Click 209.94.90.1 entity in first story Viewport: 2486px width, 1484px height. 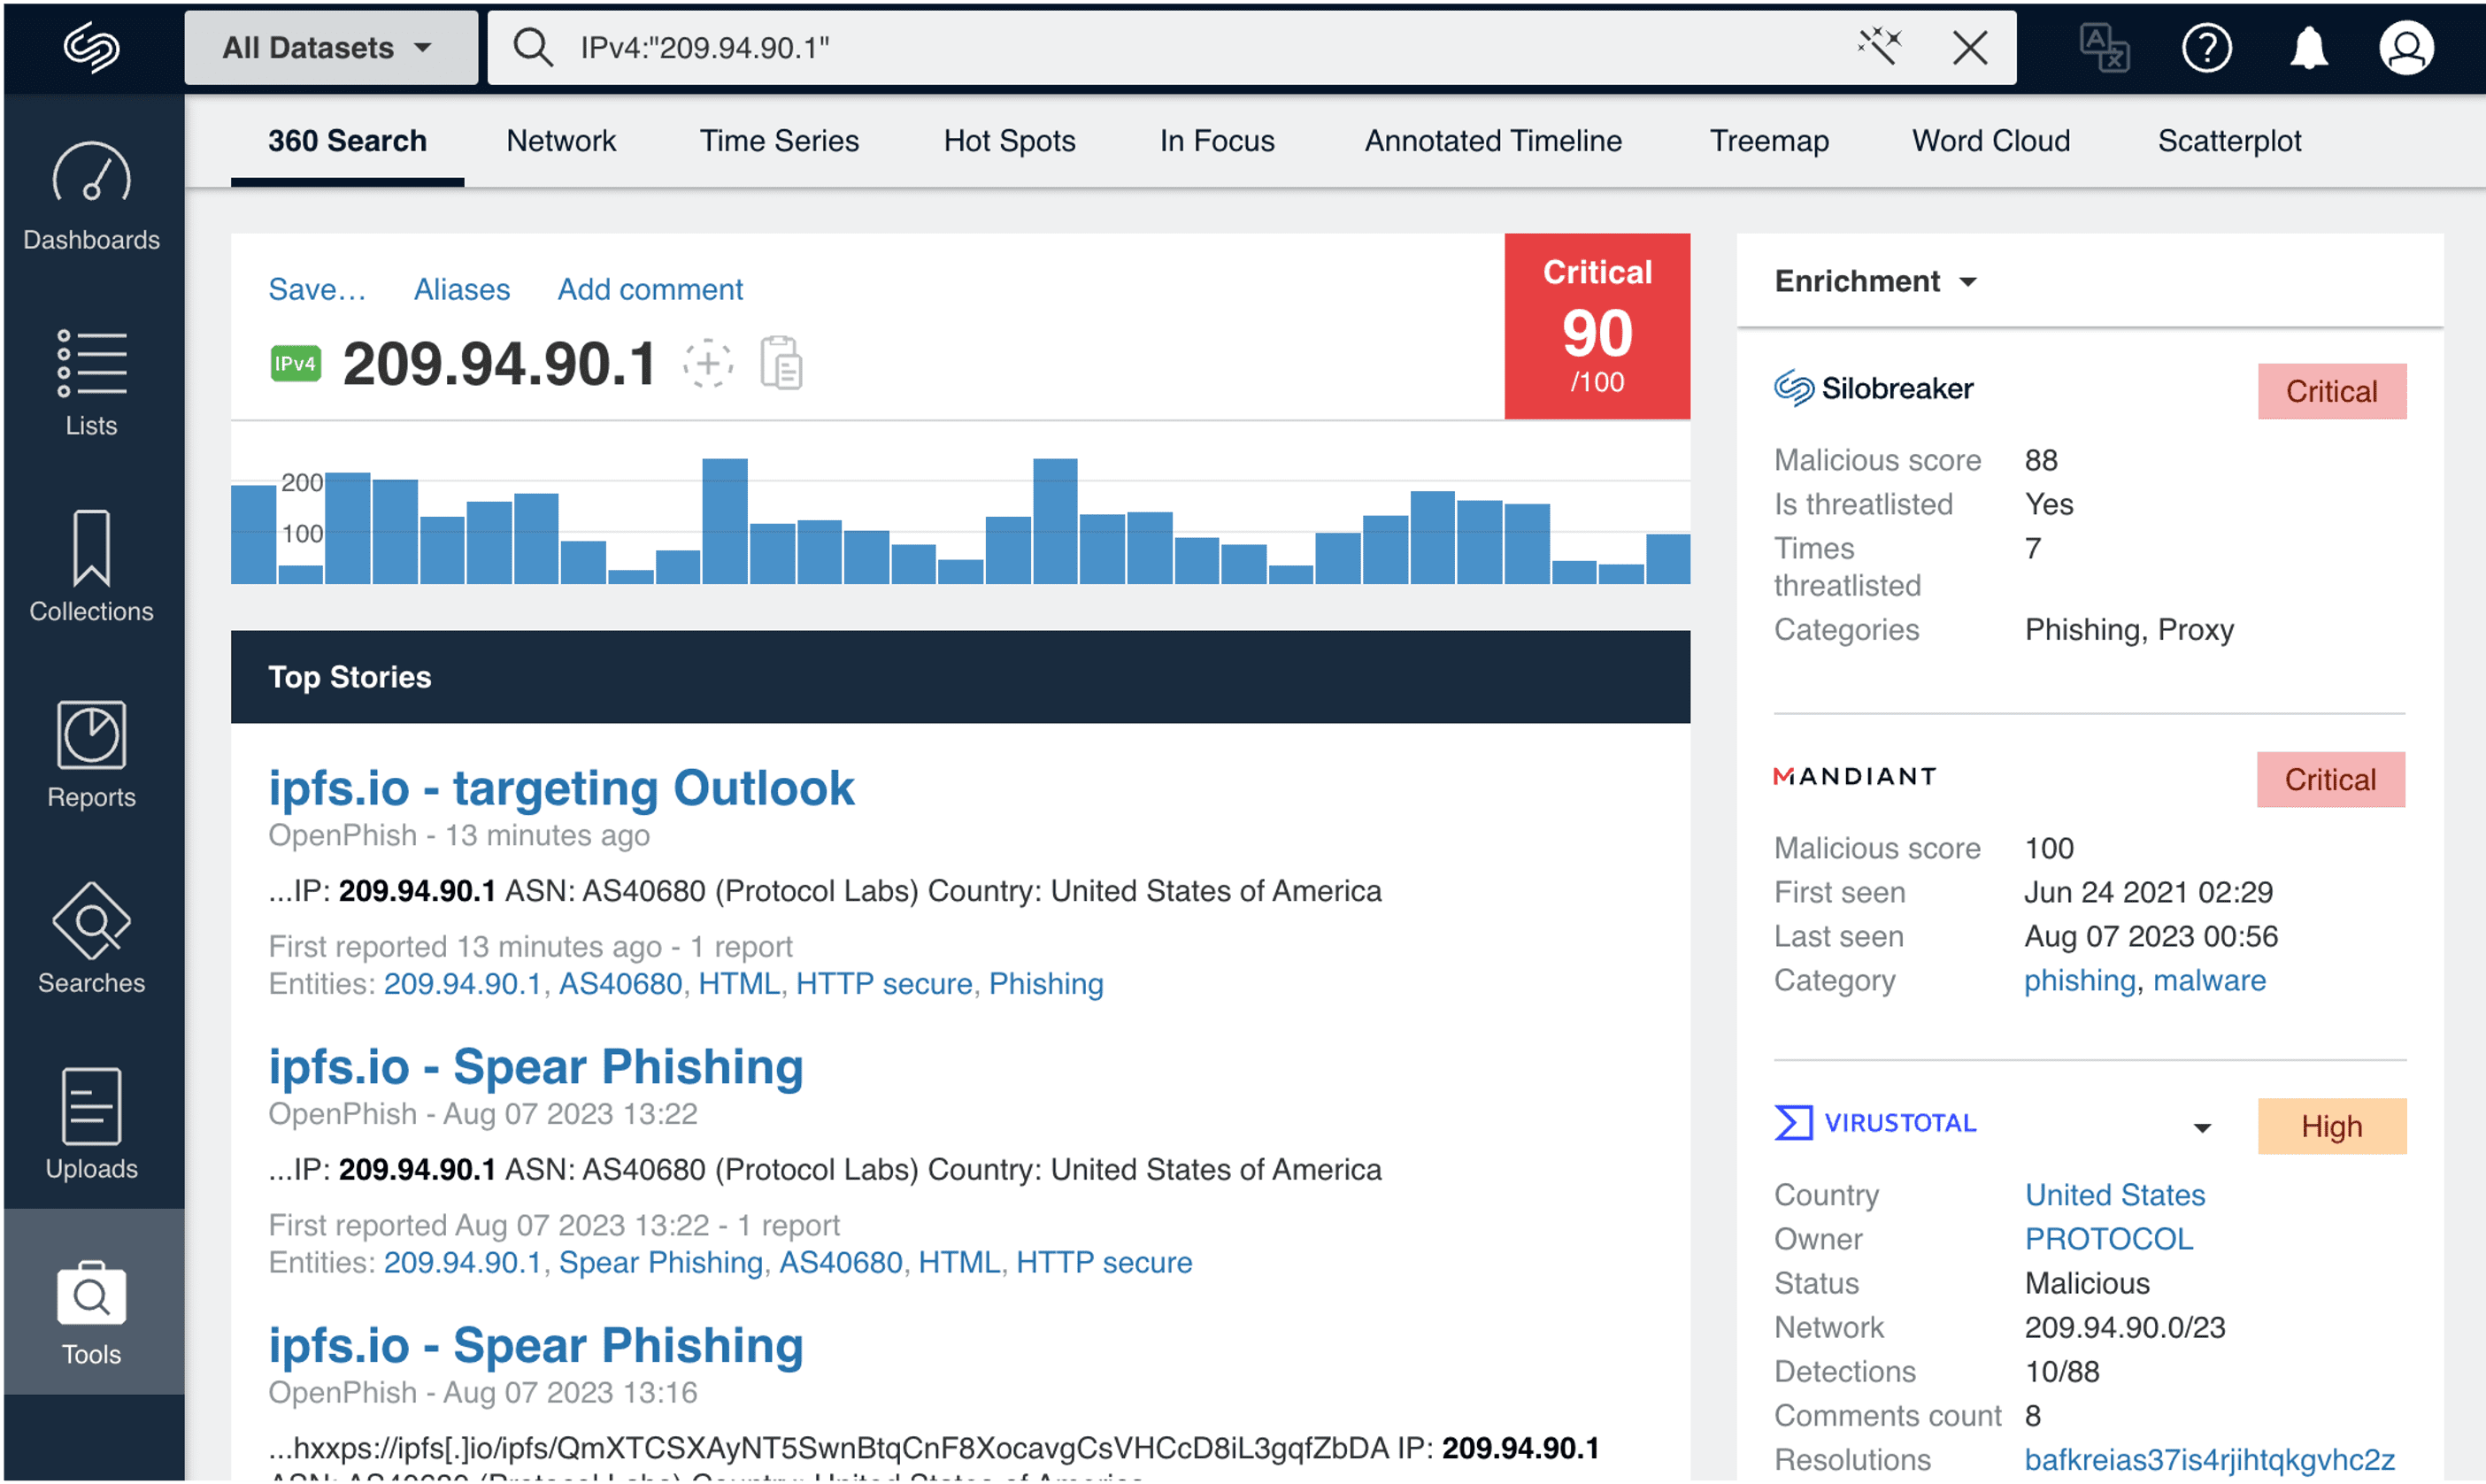click(462, 983)
